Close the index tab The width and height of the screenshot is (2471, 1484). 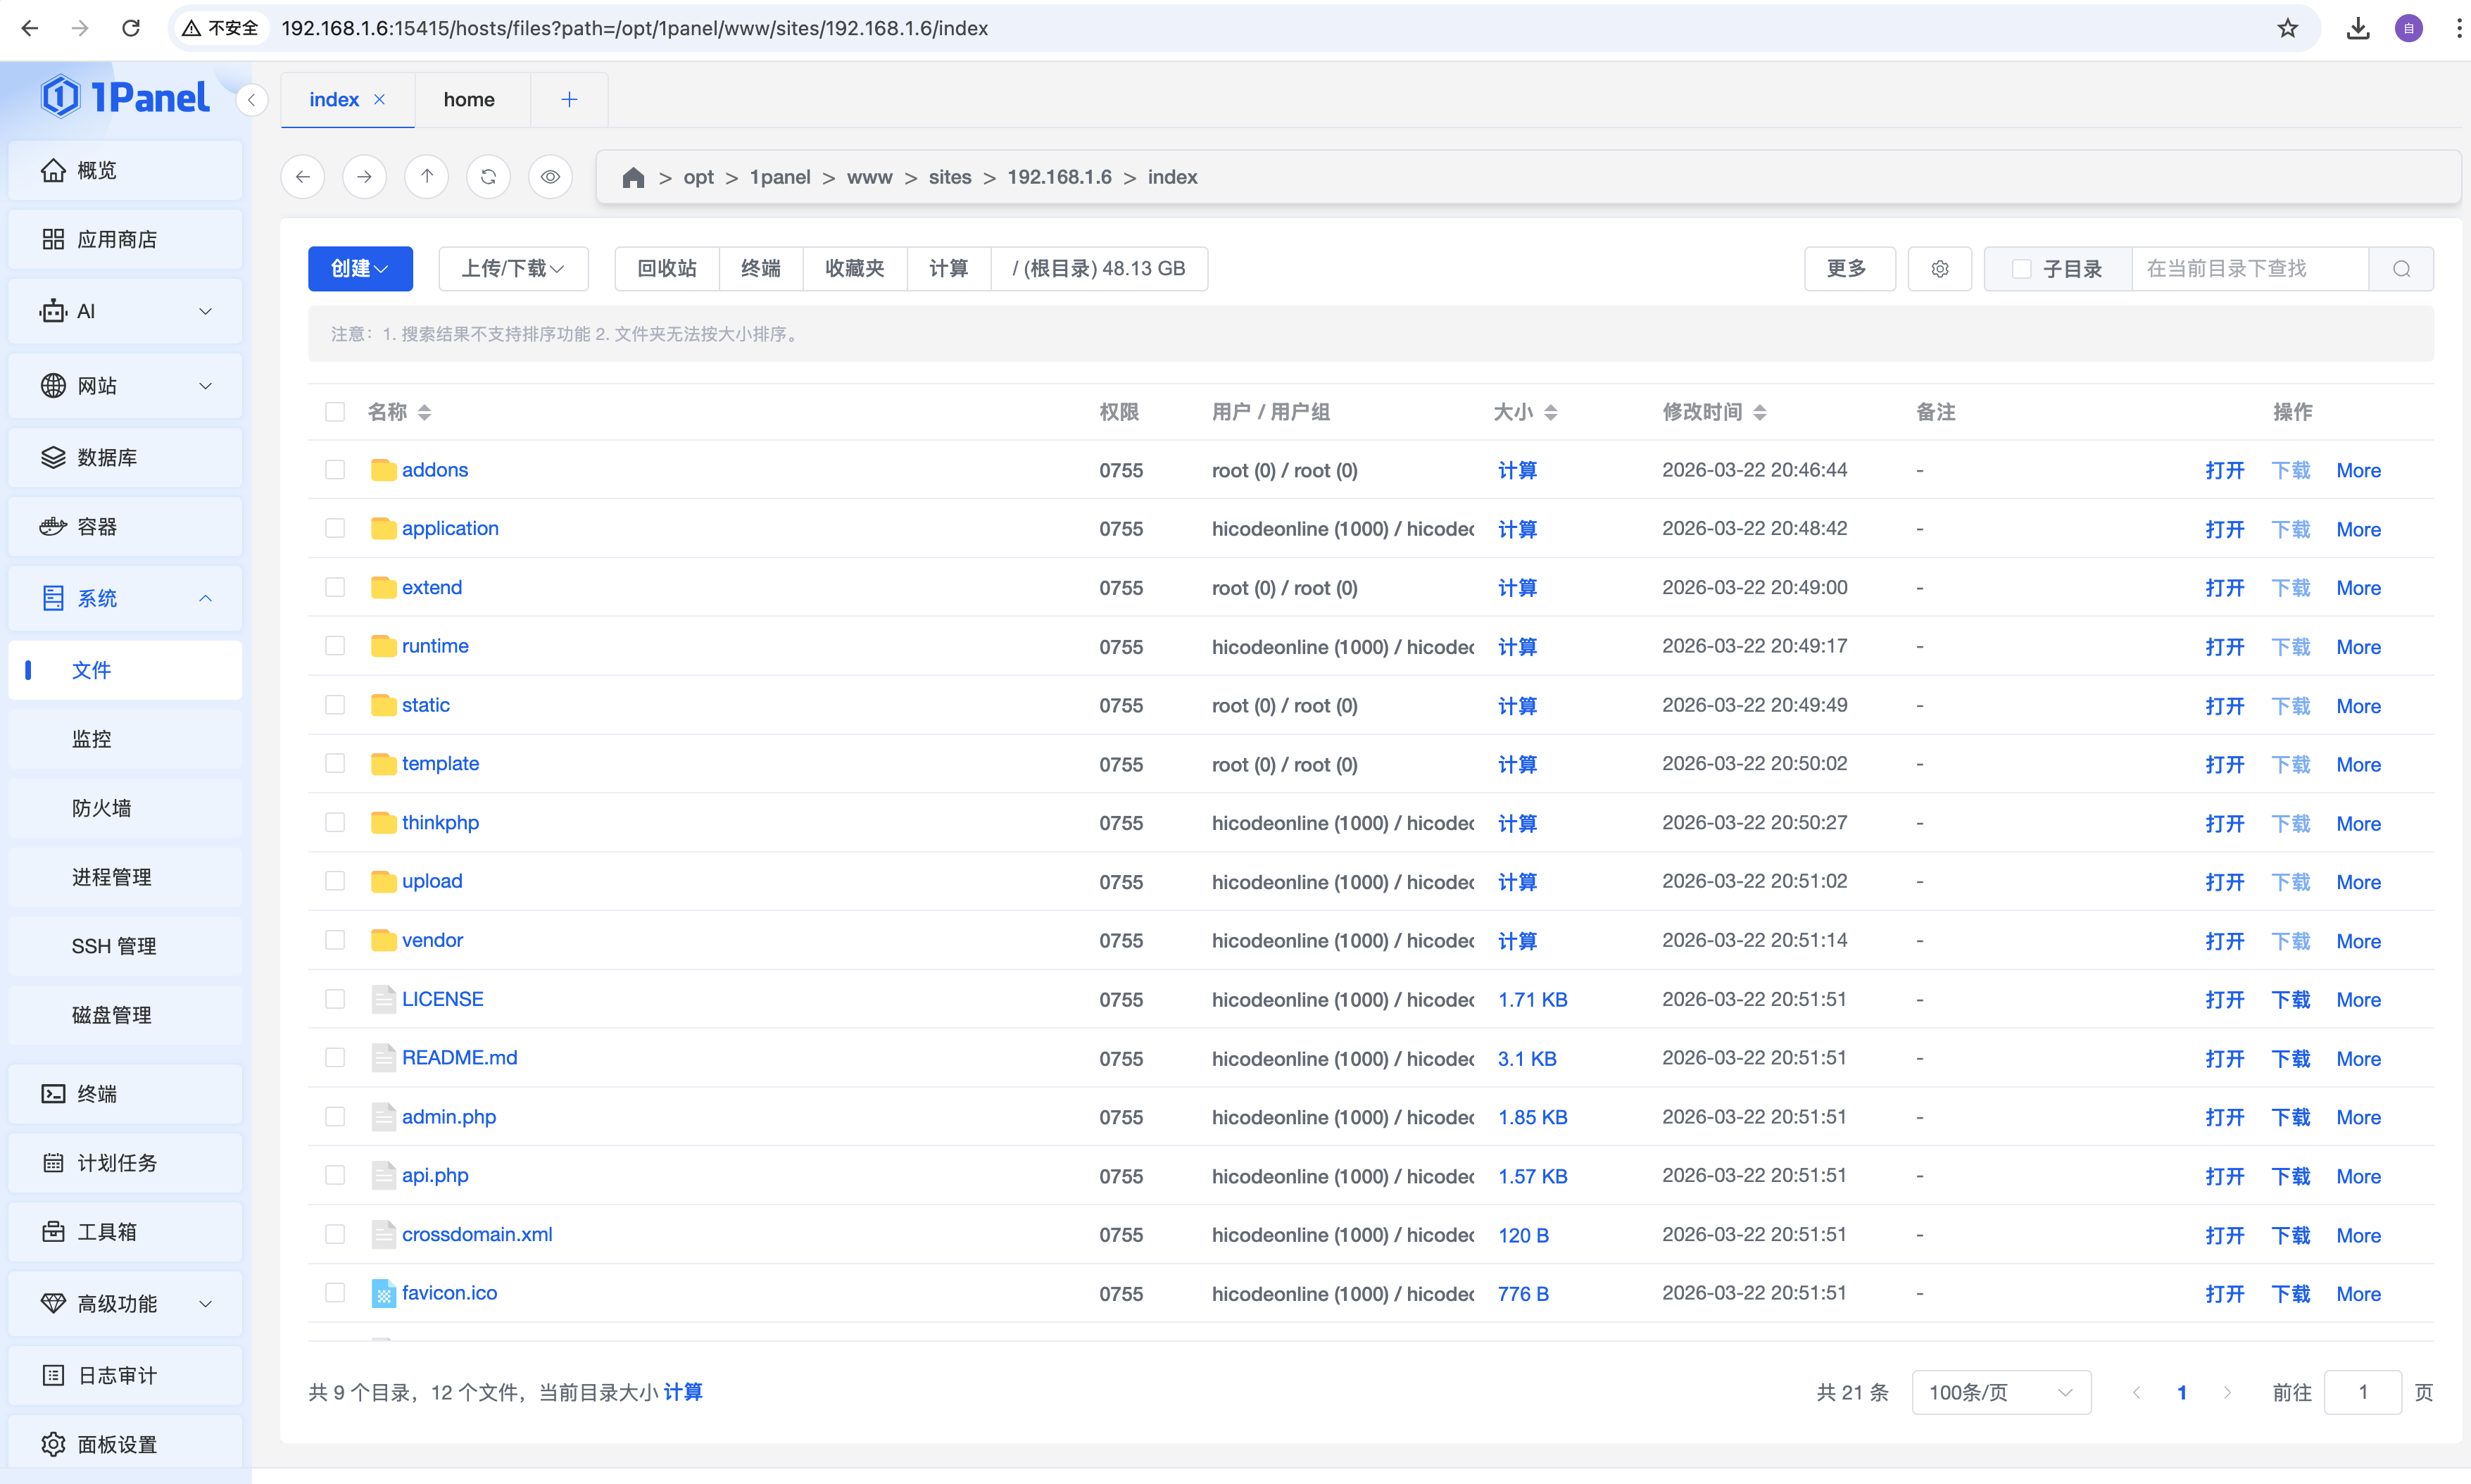tap(380, 99)
